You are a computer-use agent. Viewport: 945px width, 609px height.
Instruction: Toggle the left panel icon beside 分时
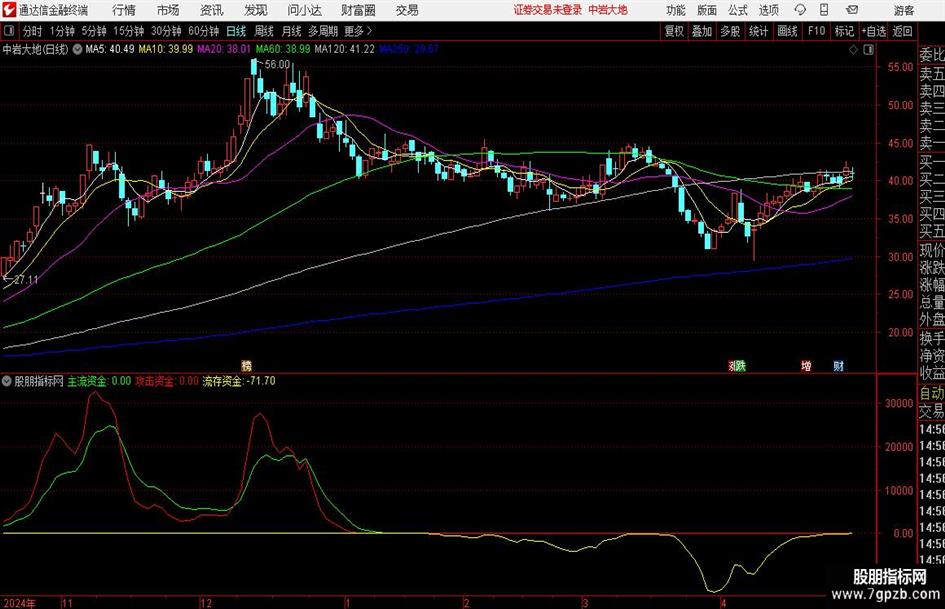10,31
